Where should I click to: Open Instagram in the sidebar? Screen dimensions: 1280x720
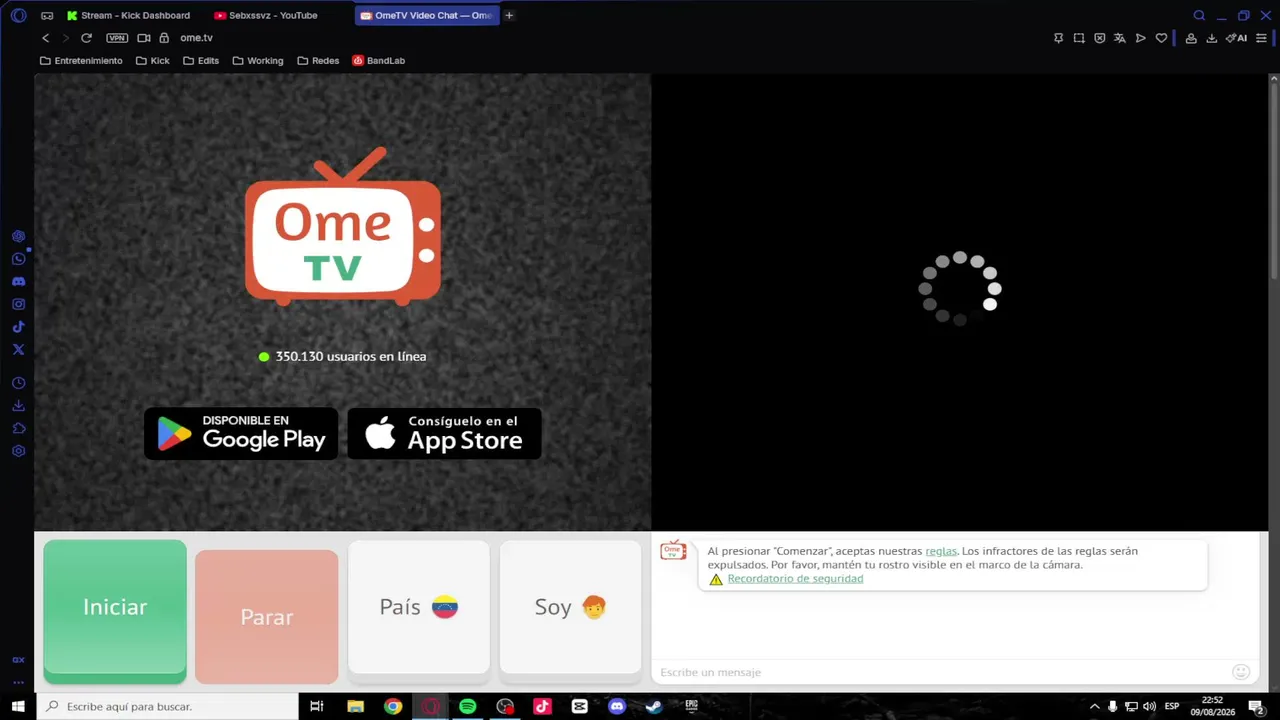(18, 304)
